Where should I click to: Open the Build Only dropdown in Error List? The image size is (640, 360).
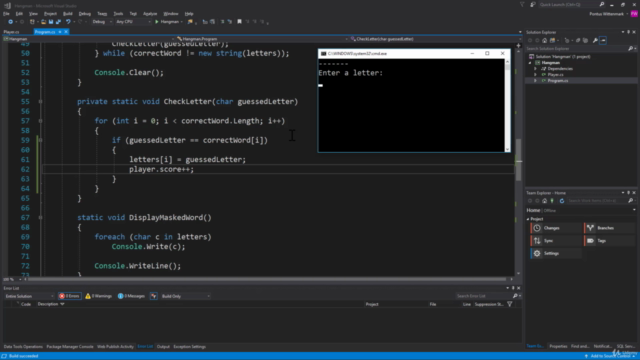point(186,296)
